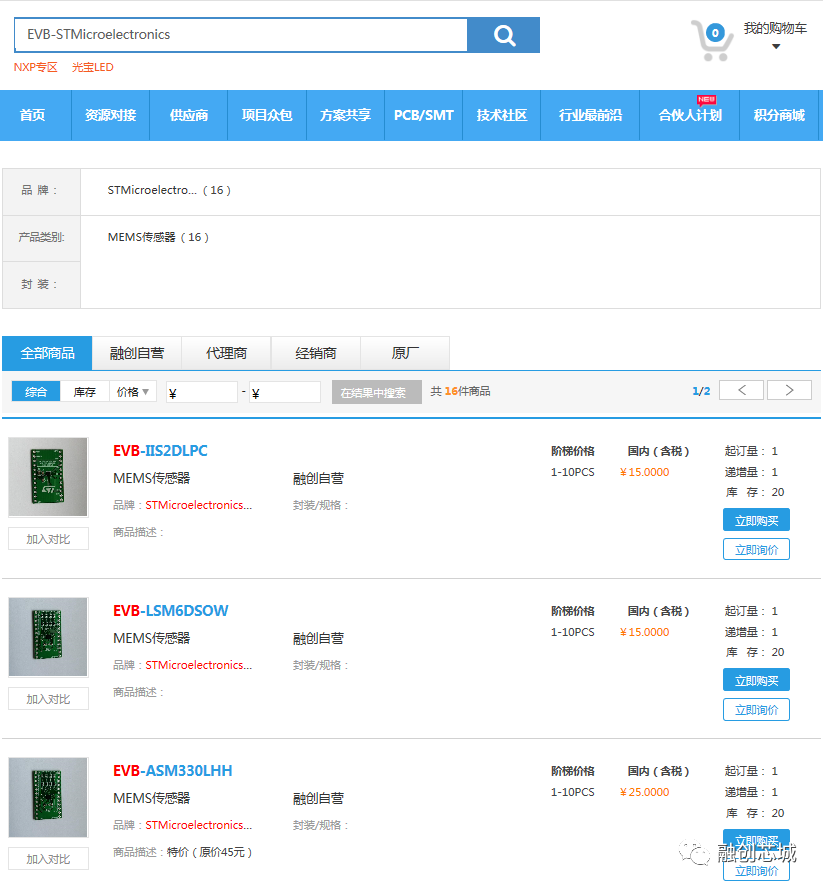This screenshot has height=889, width=823.
Task: Open 项目众包 navigation item
Action: (267, 115)
